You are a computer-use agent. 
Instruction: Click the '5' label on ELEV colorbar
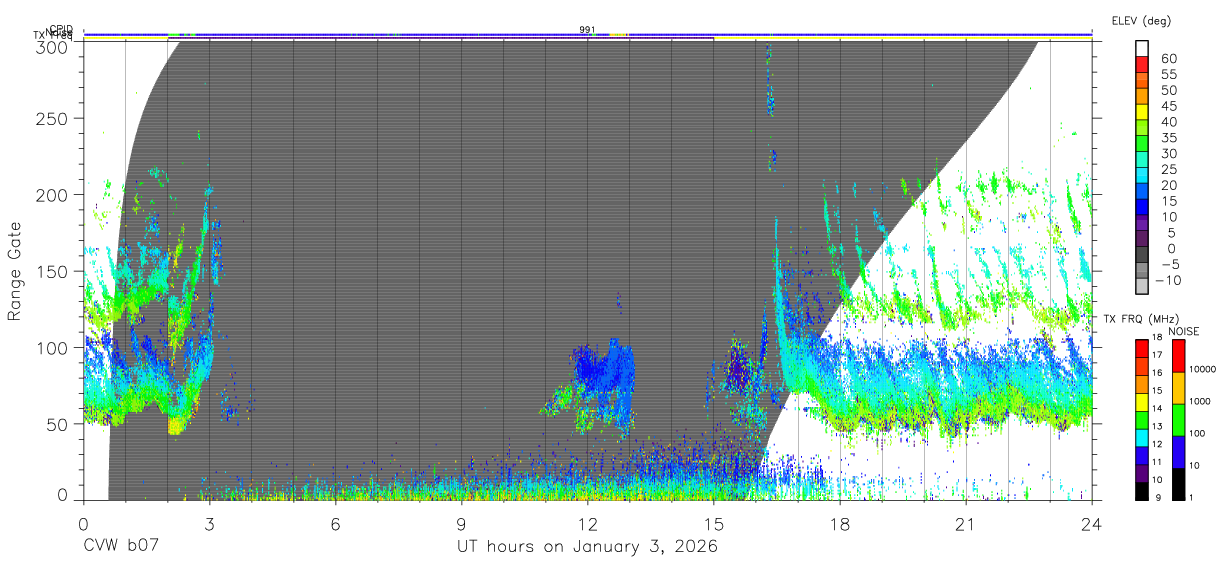coord(1173,233)
